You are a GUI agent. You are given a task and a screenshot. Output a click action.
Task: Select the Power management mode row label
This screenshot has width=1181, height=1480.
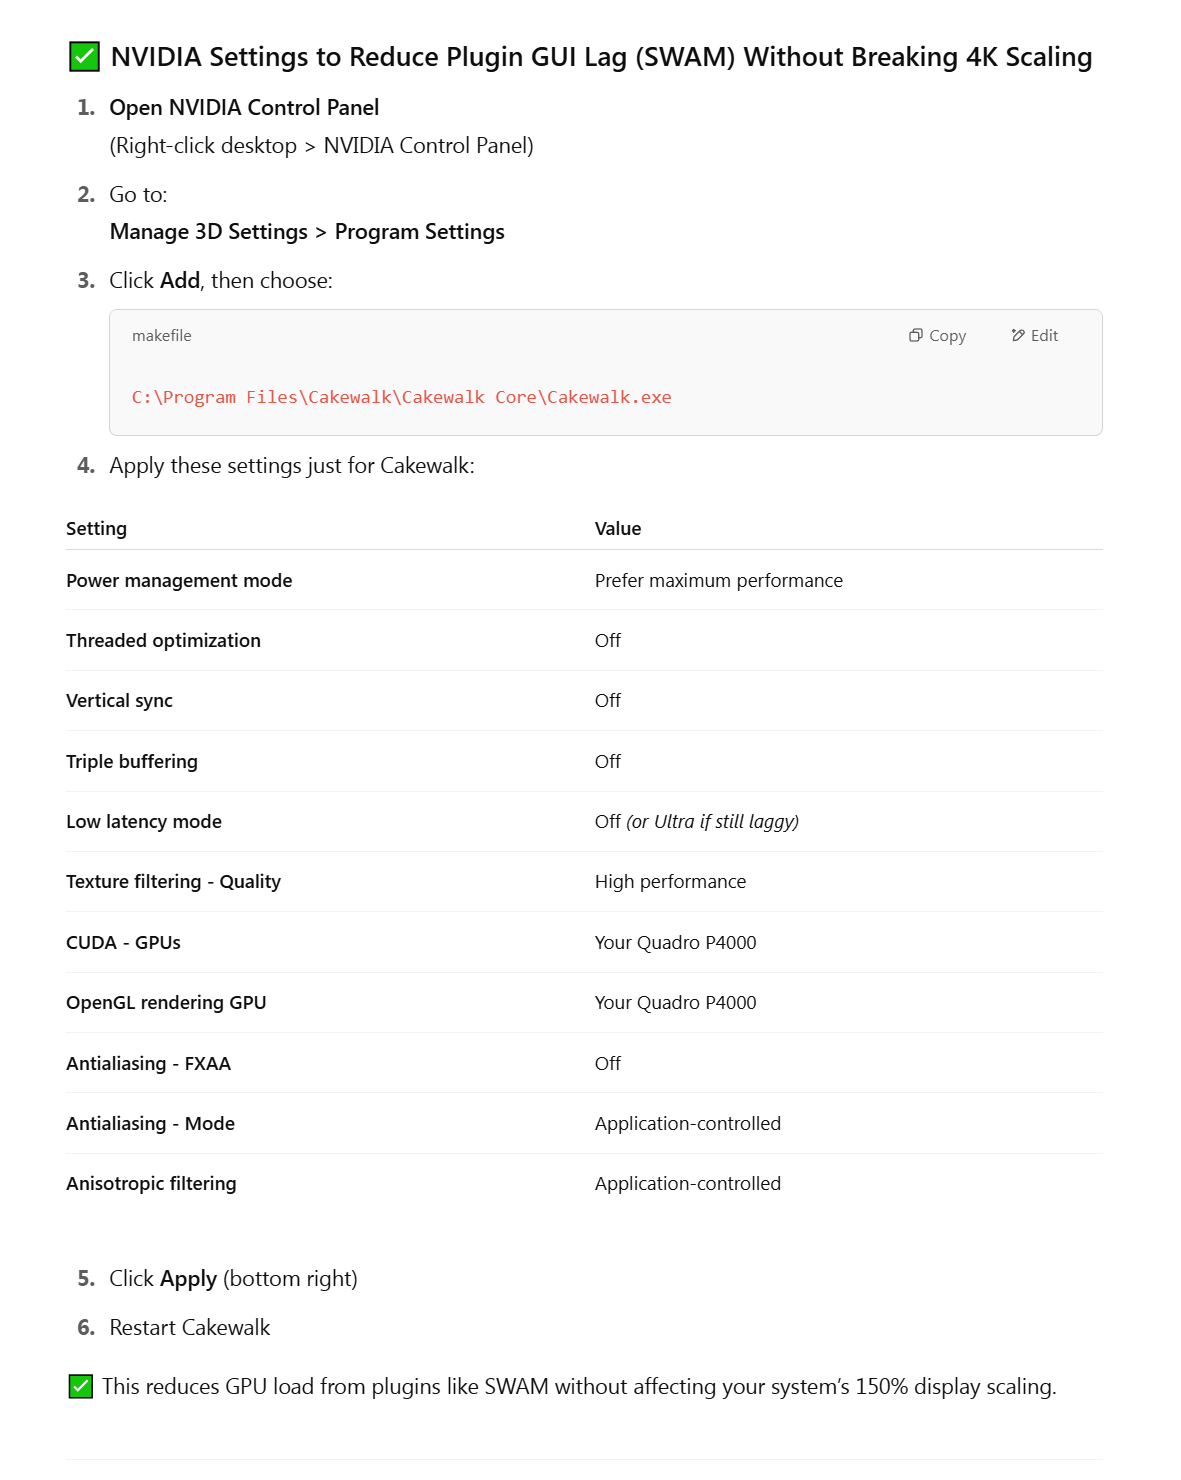(179, 581)
